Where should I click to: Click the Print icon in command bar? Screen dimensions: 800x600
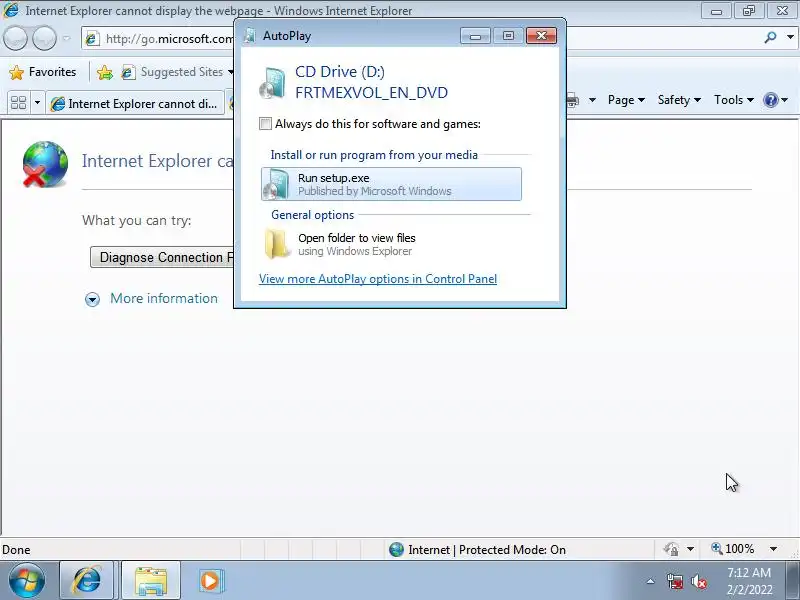573,100
